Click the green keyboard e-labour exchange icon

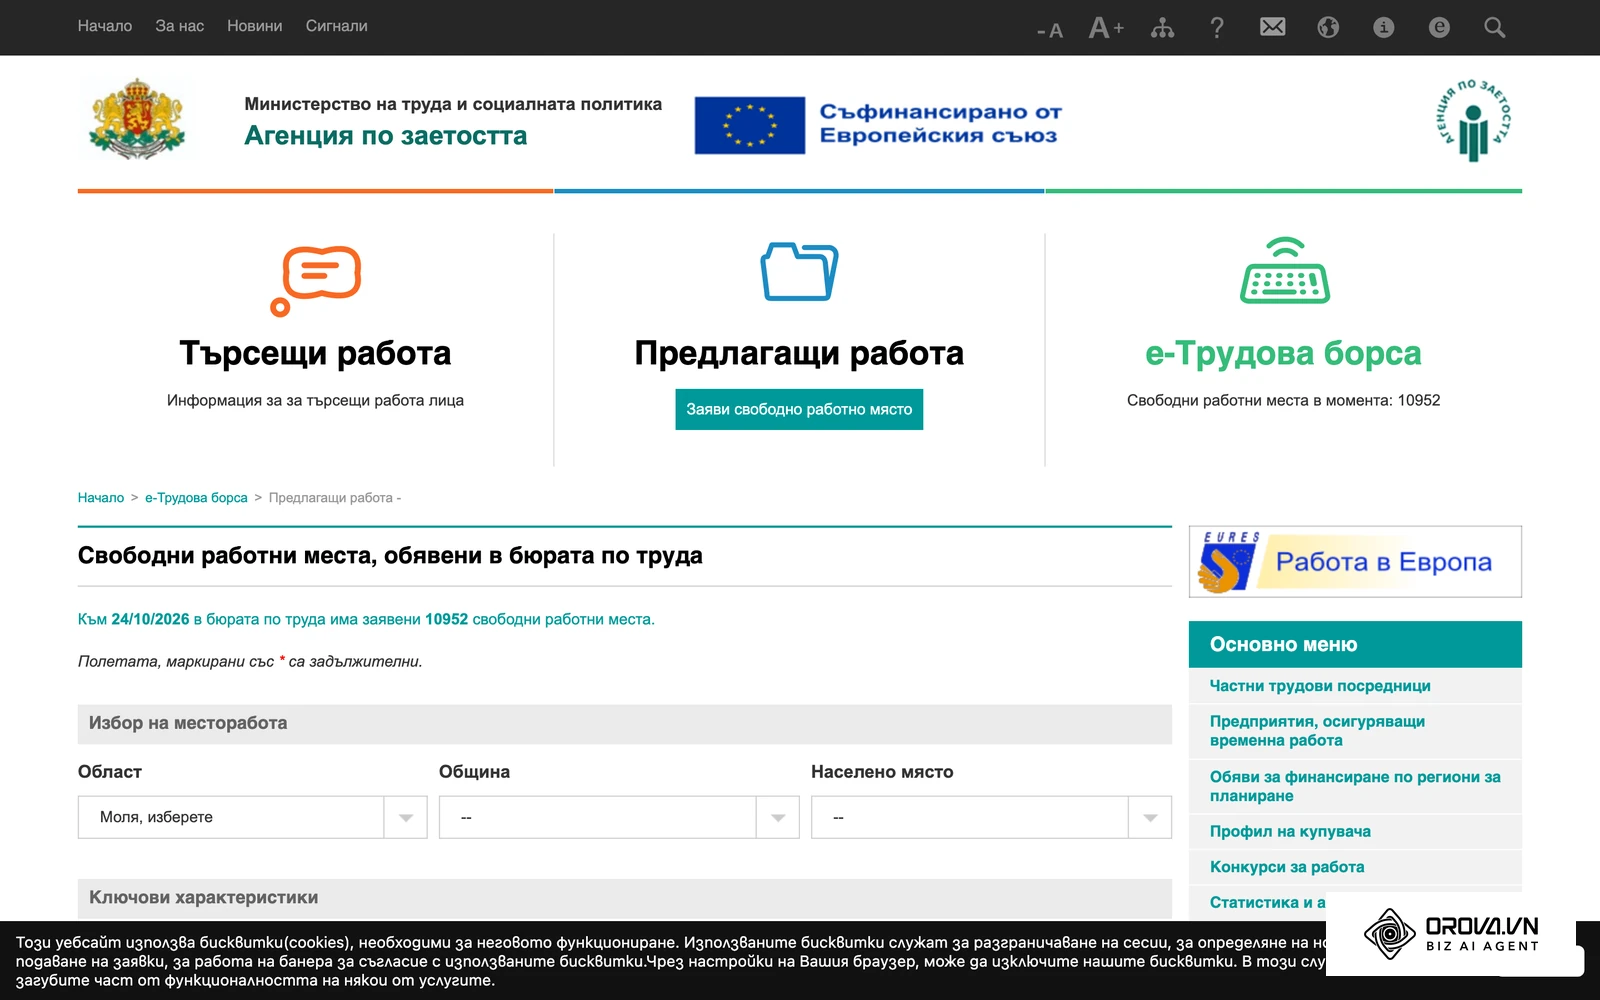pos(1285,270)
